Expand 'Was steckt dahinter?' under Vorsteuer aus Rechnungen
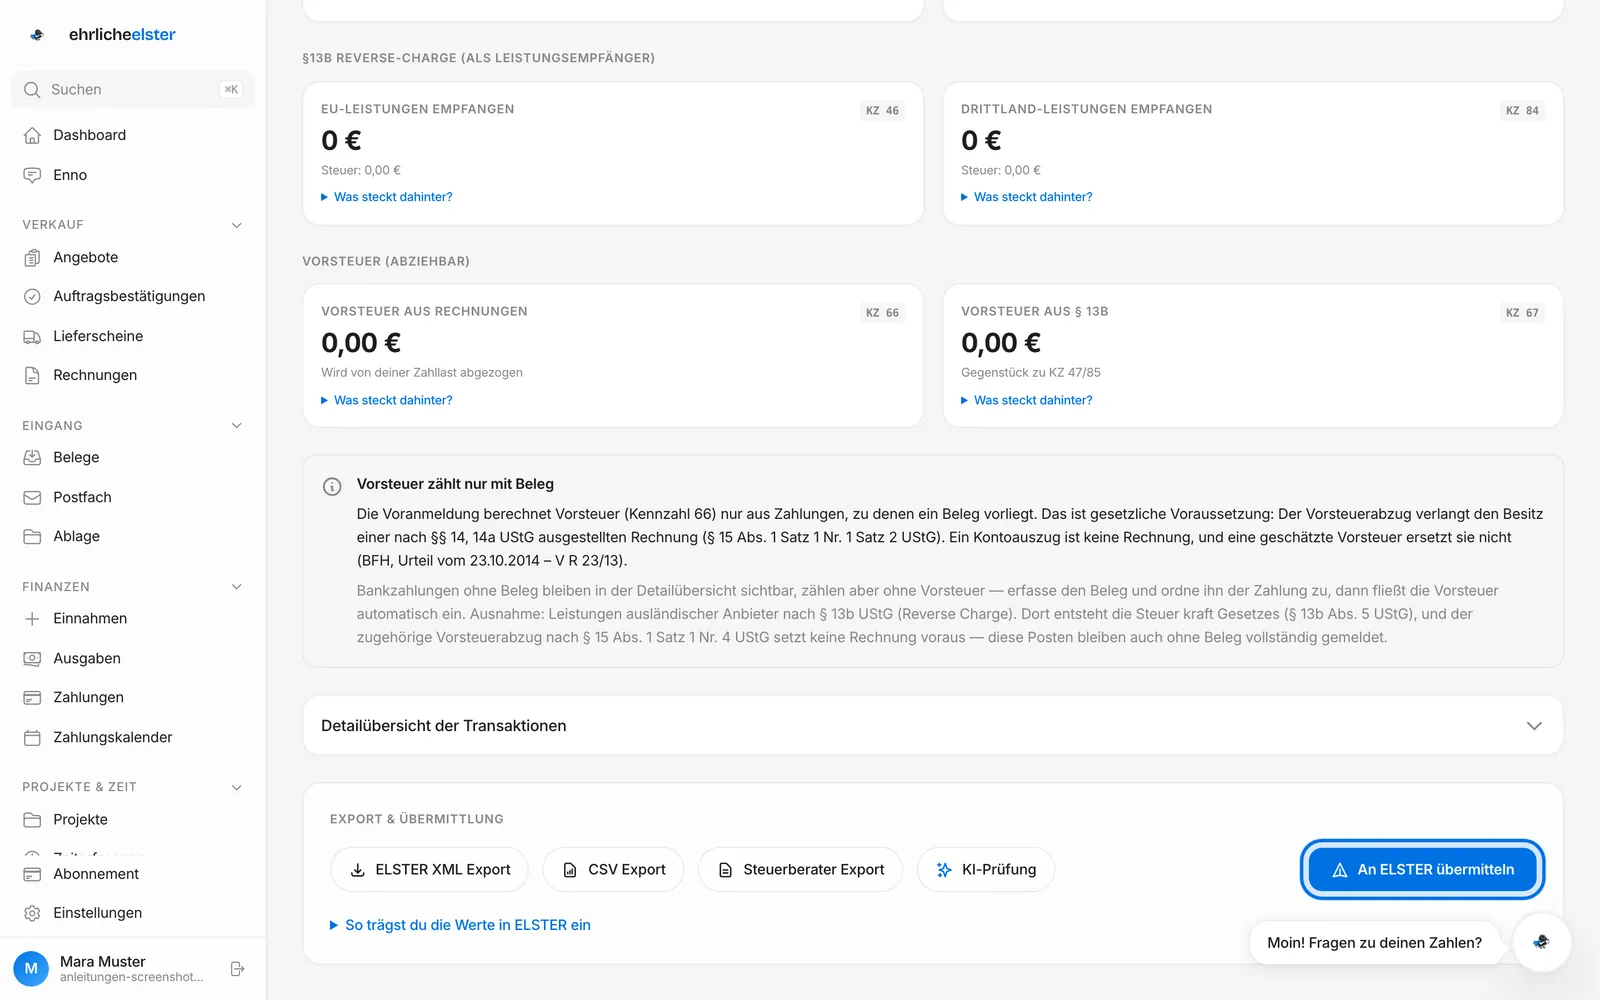This screenshot has width=1600, height=1000. coord(387,400)
